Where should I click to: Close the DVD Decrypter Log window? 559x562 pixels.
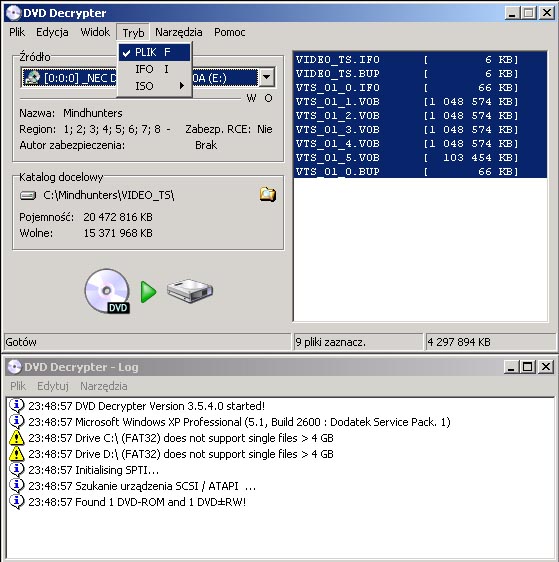point(546,367)
